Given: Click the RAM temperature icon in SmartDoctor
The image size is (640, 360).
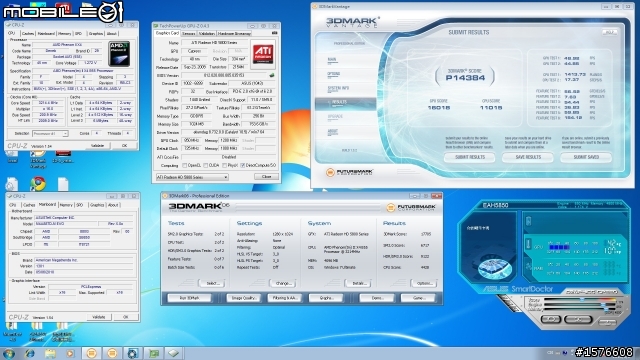Looking at the screenshot, I should tap(528, 267).
